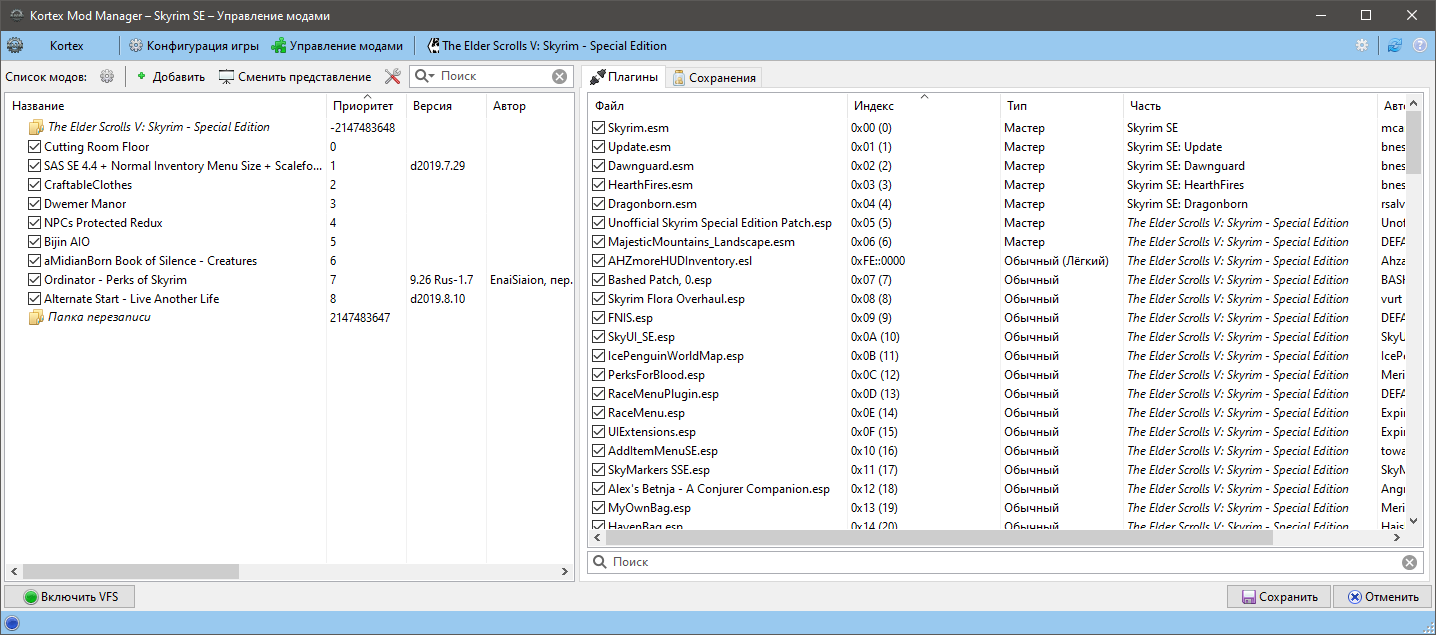This screenshot has height=635, width=1436.
Task: Click the Kortex app icon in title bar
Action: point(16,16)
